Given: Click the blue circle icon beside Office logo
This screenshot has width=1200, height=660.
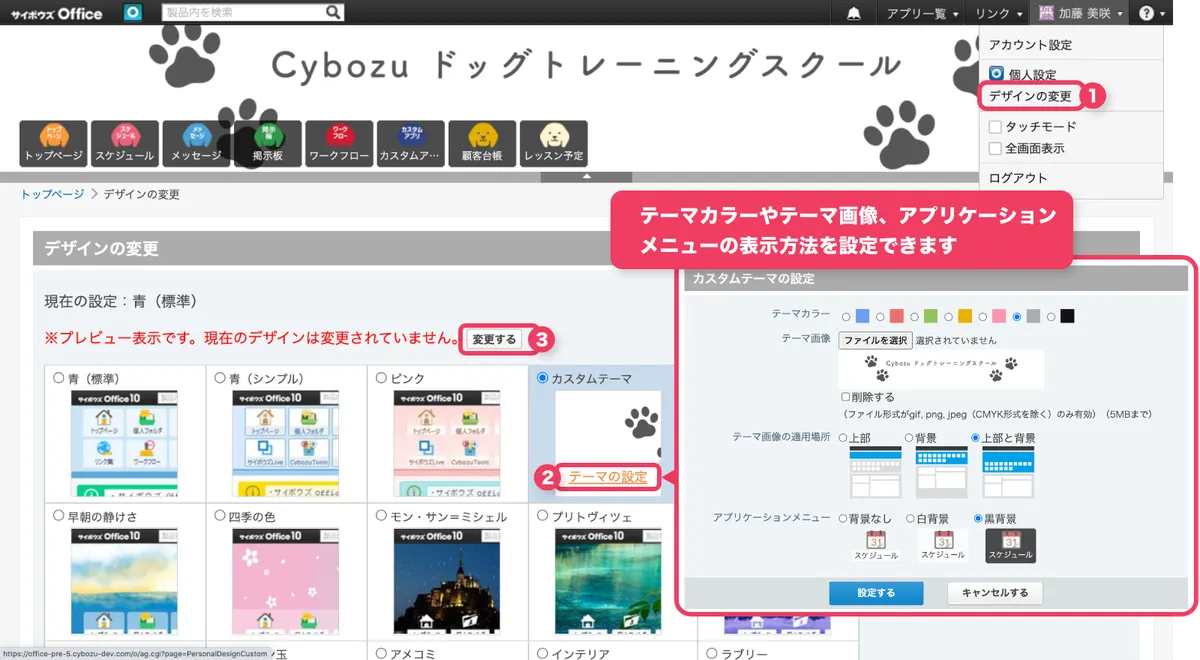Looking at the screenshot, I should click(x=133, y=13).
